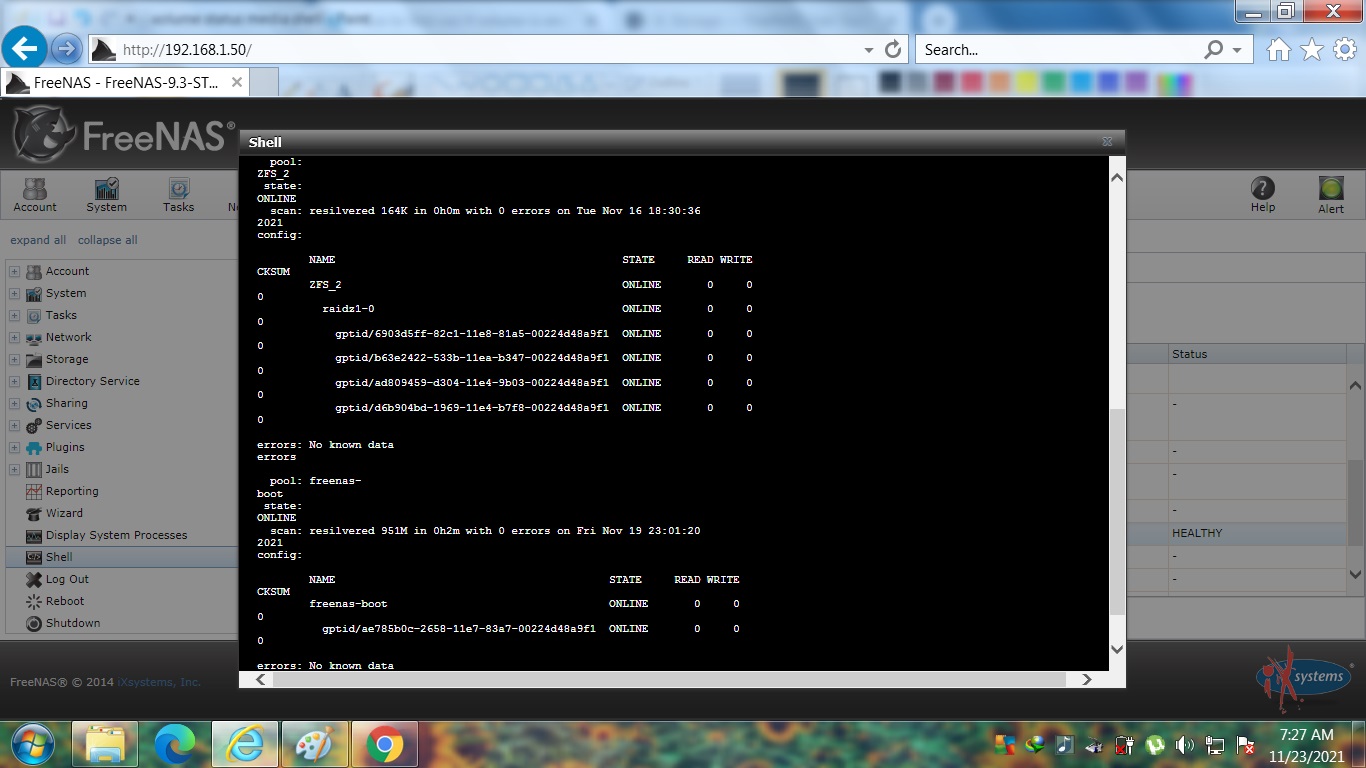Image resolution: width=1366 pixels, height=768 pixels.
Task: Open the Windows Start button
Action: coord(33,744)
